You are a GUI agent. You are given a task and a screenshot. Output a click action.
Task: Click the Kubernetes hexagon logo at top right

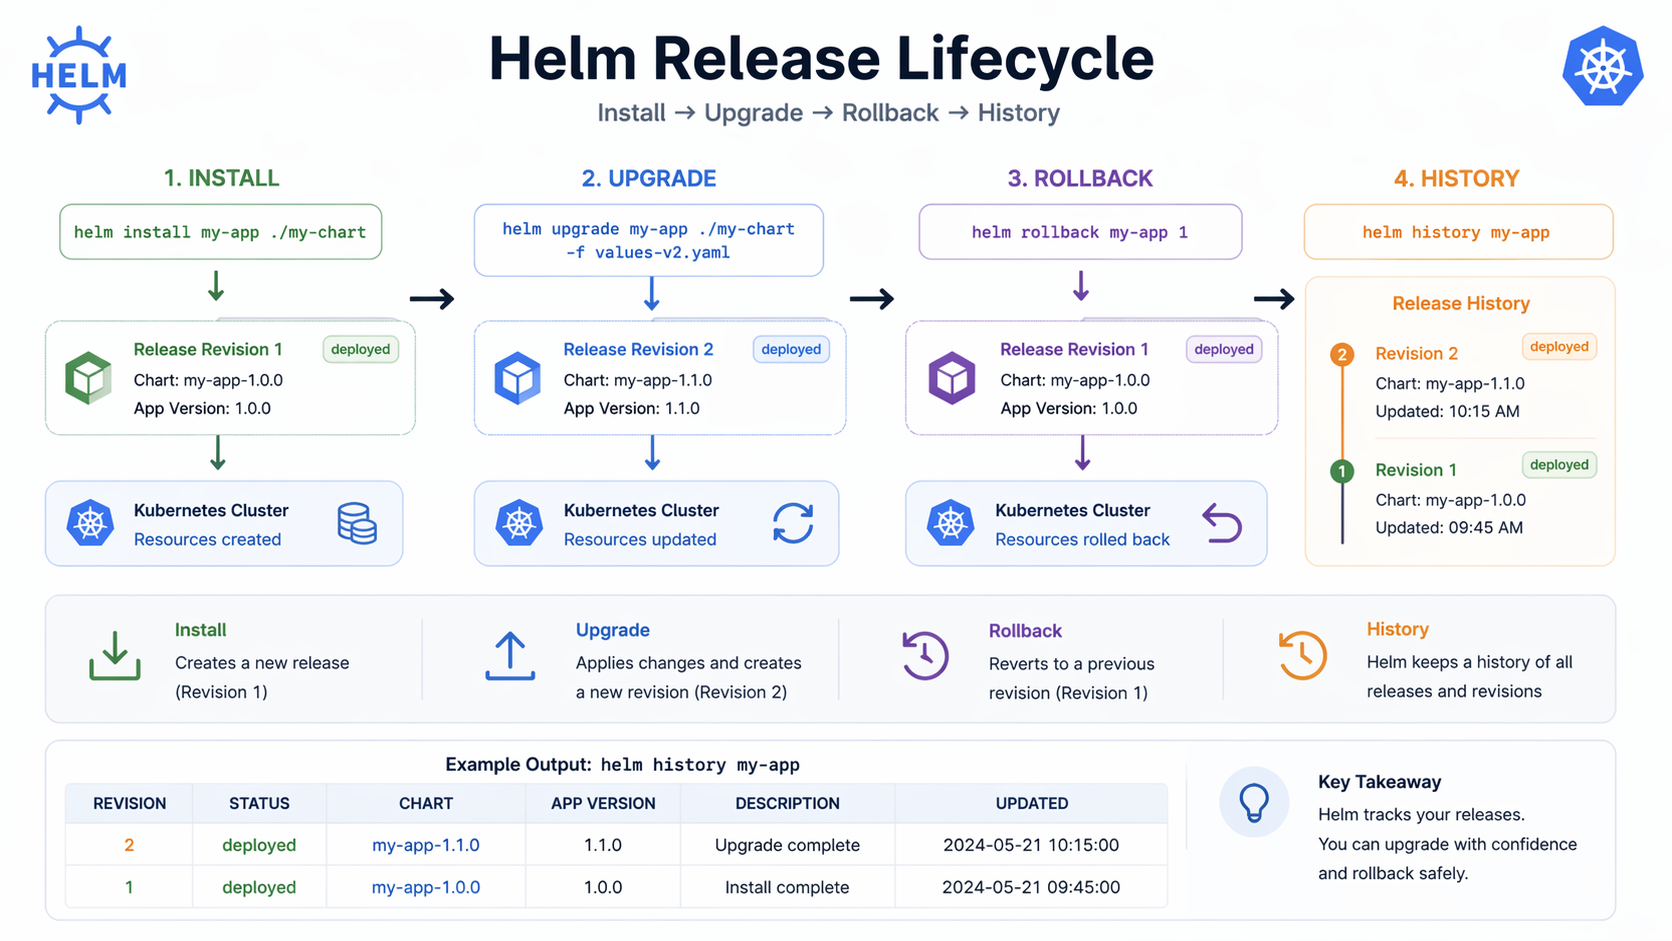click(x=1603, y=66)
